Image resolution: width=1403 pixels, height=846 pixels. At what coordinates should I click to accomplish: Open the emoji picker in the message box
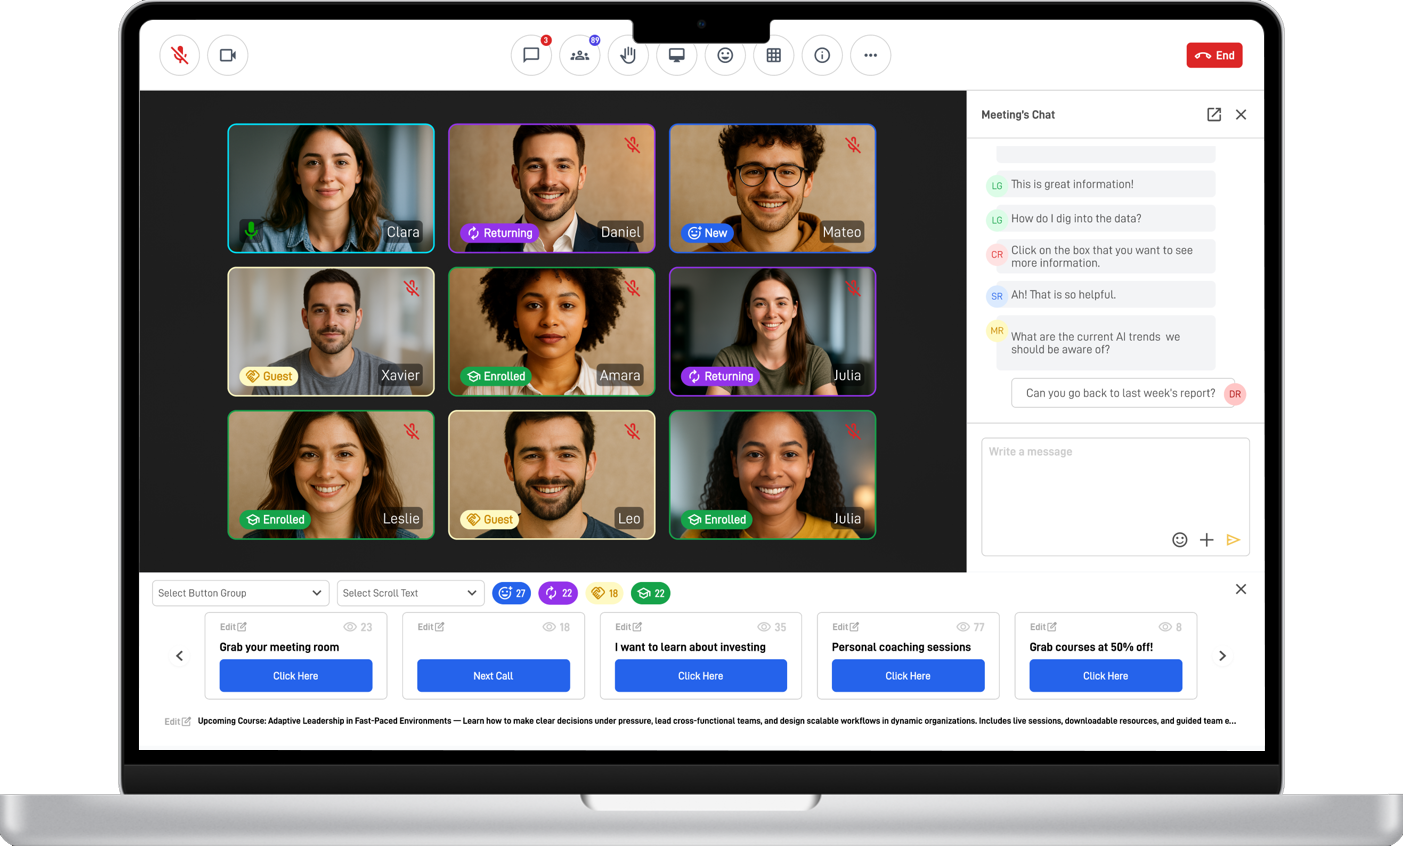pyautogui.click(x=1180, y=539)
